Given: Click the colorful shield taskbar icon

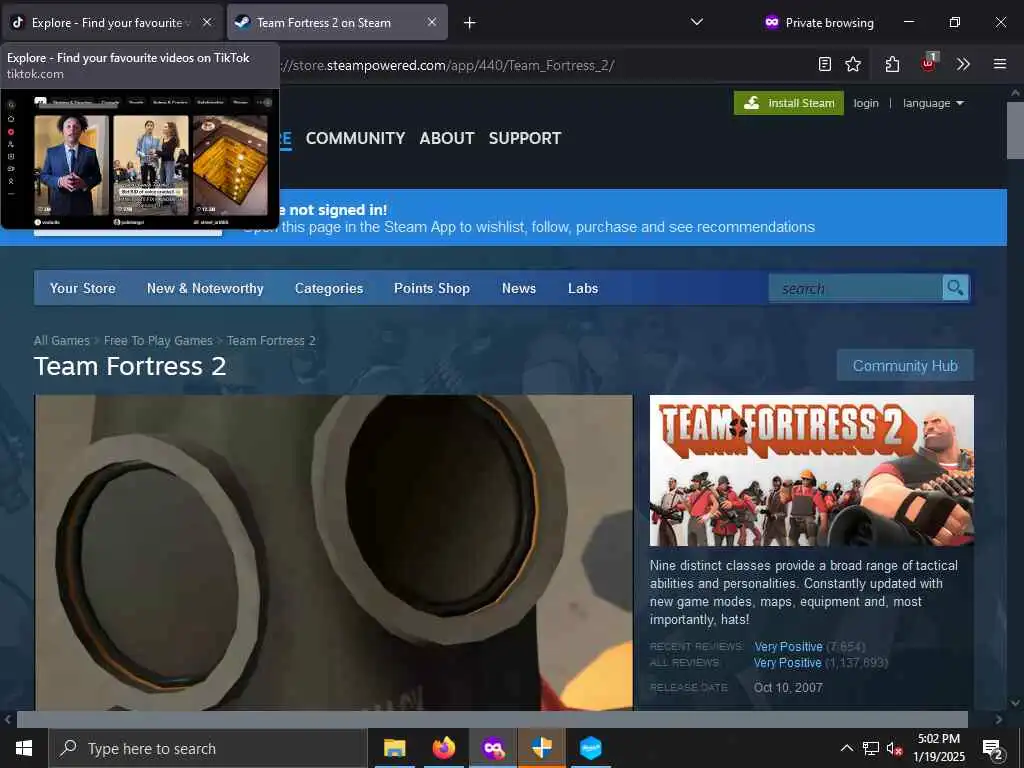Looking at the screenshot, I should coord(541,748).
